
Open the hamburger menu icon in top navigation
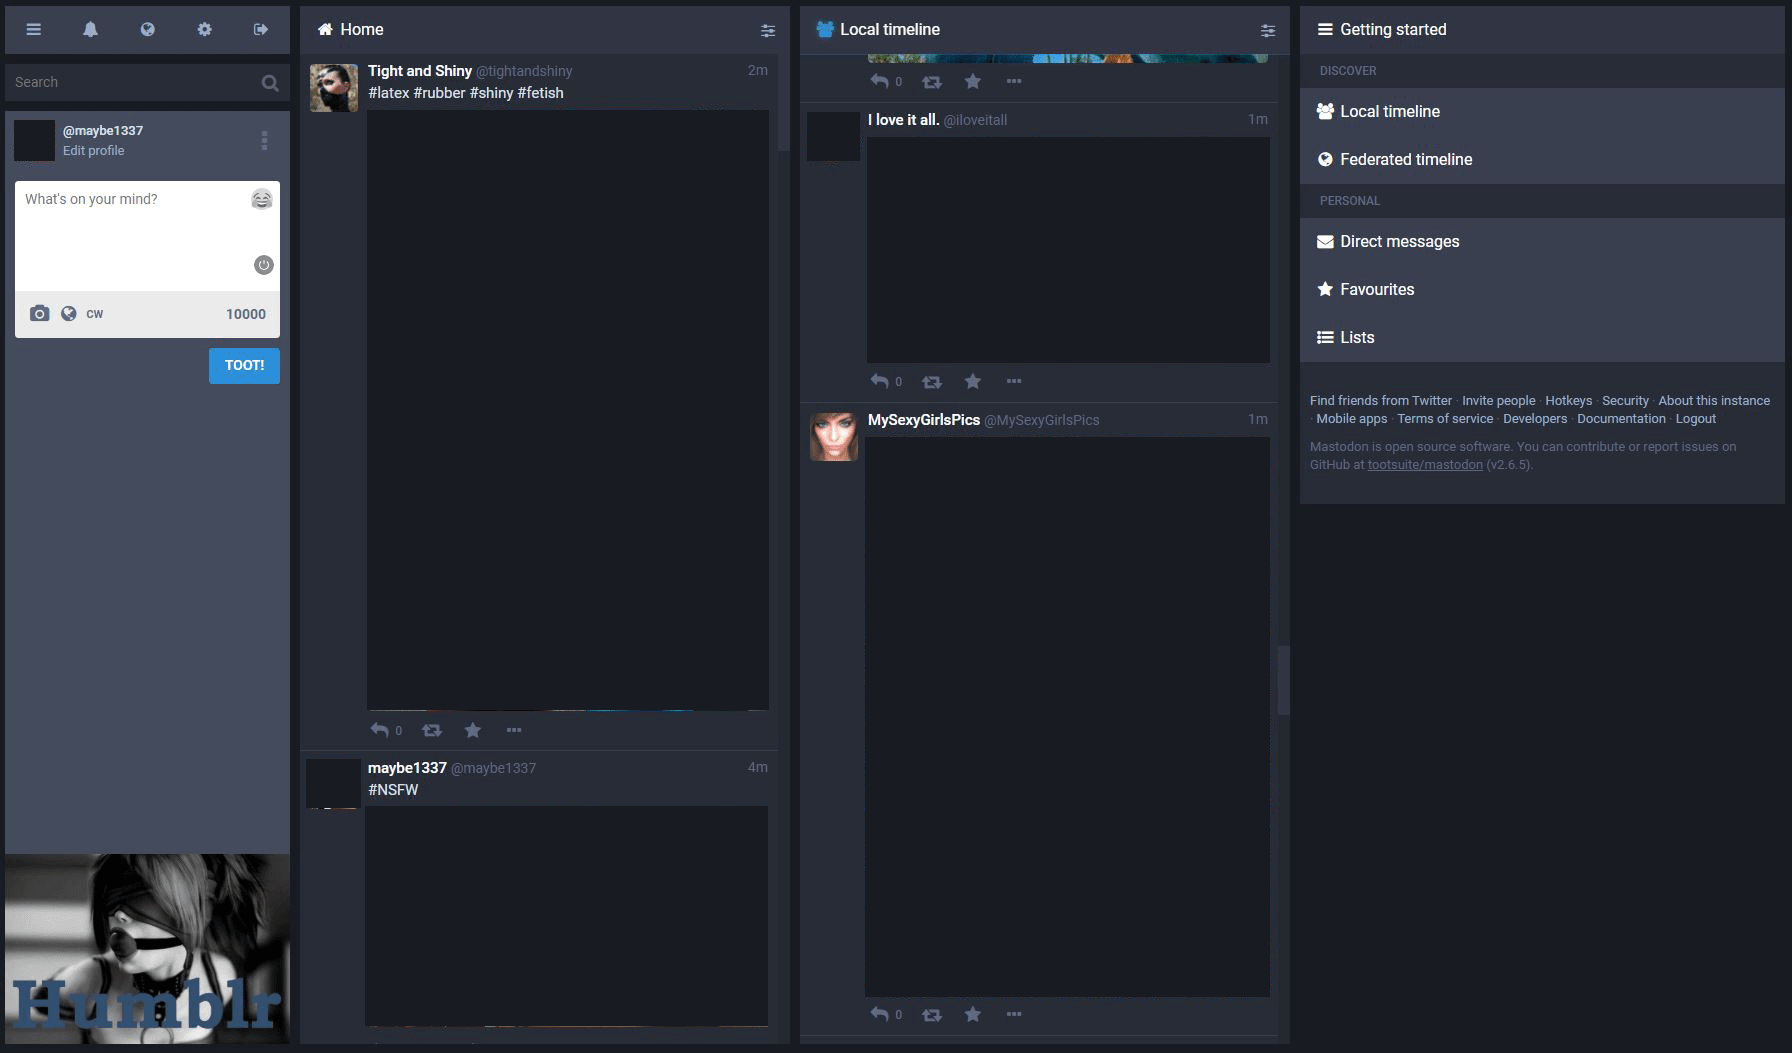tap(33, 30)
